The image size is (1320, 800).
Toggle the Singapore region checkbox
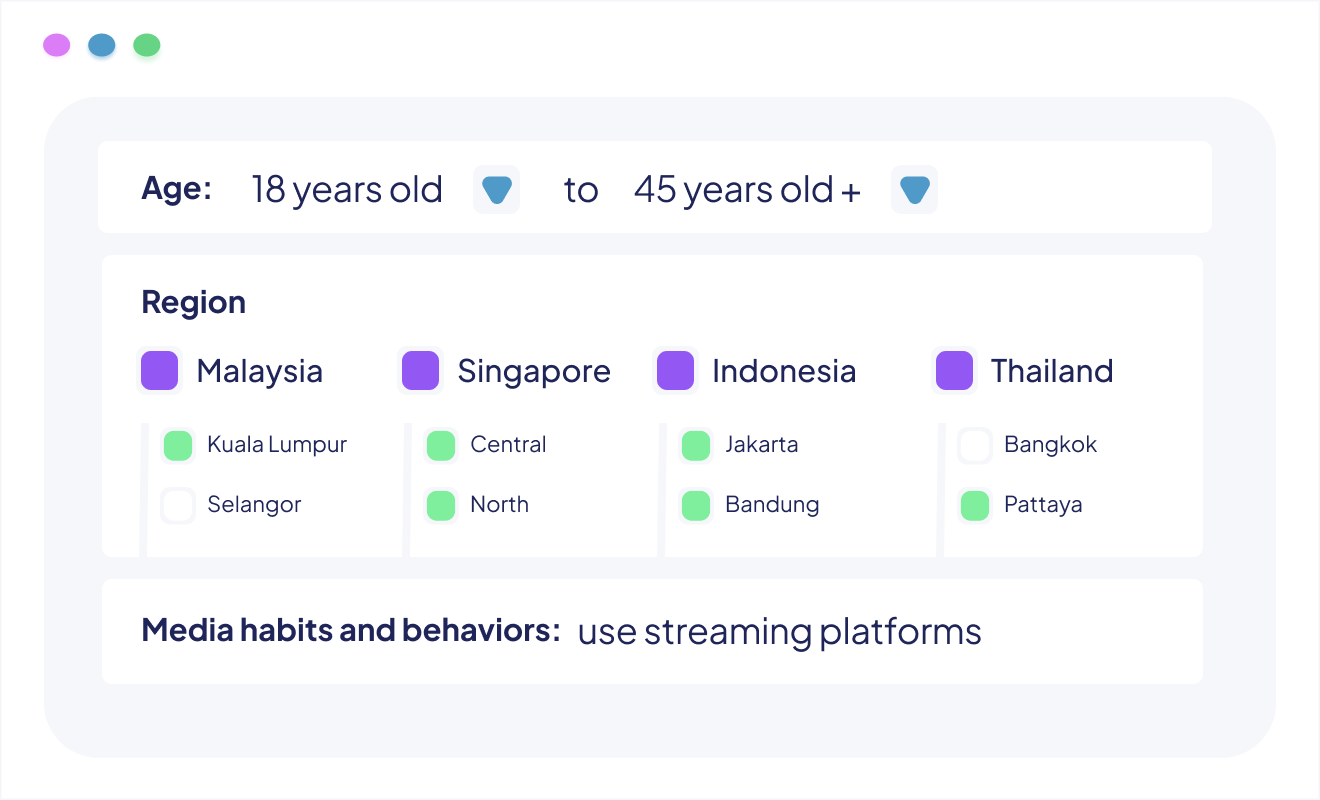(x=421, y=371)
